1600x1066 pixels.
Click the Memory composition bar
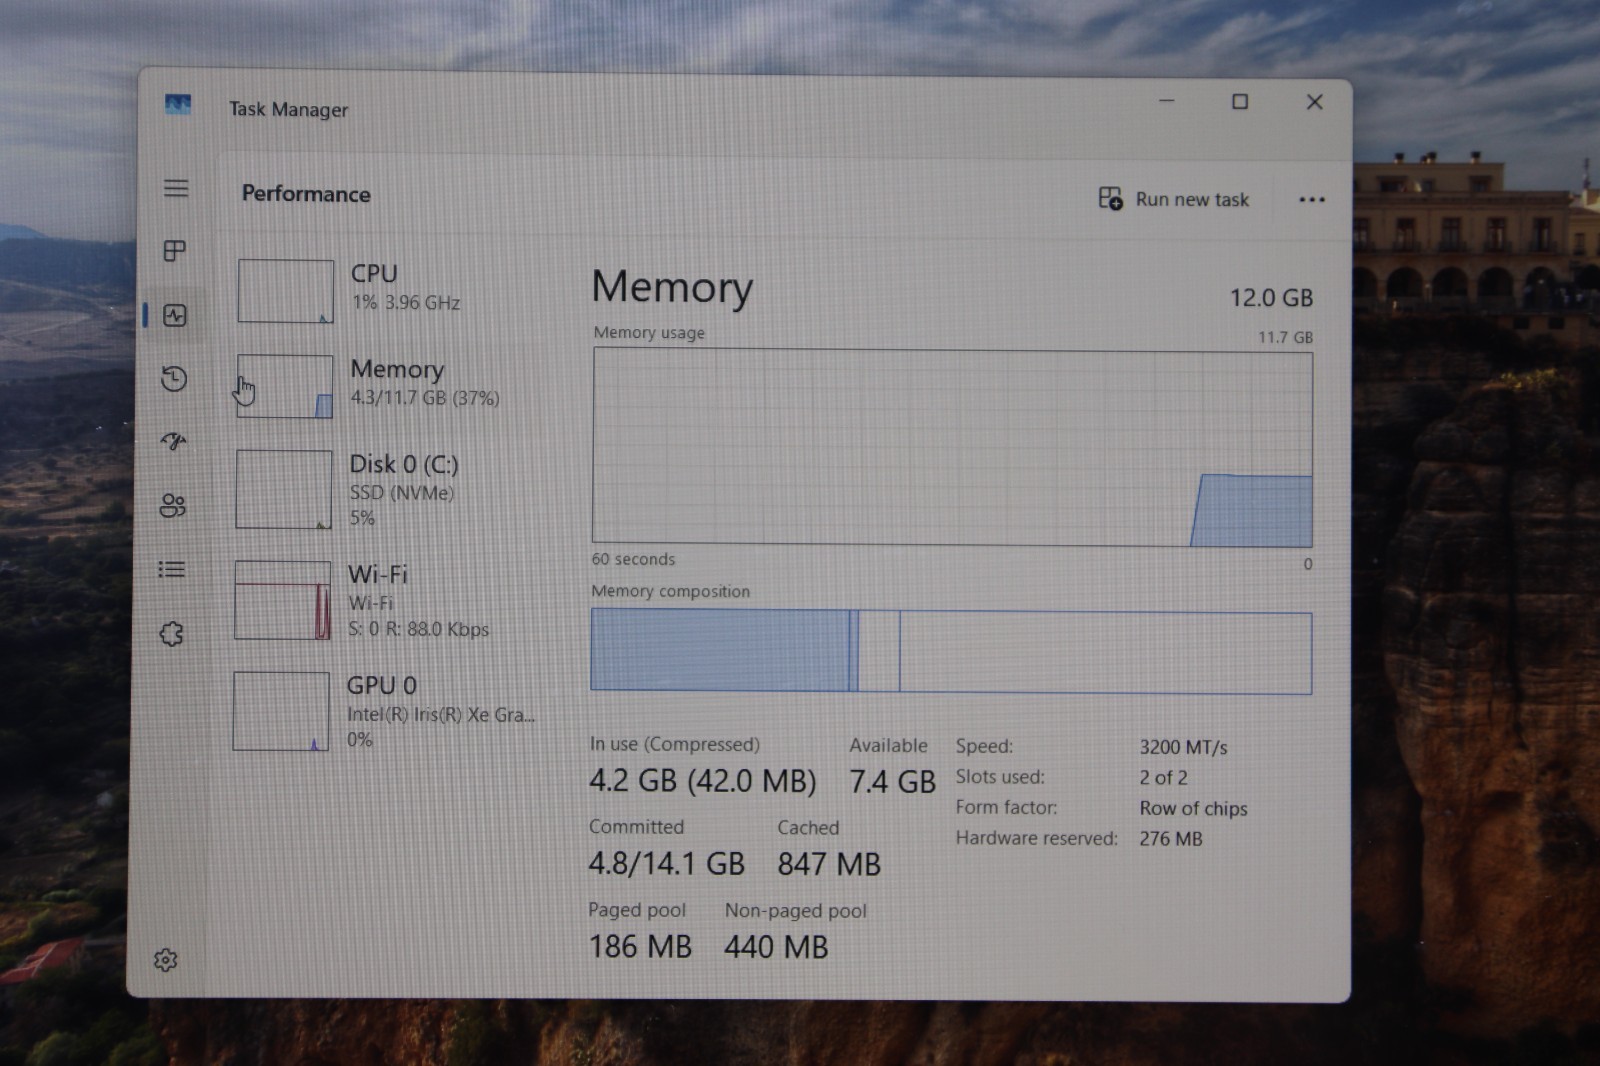tap(951, 651)
